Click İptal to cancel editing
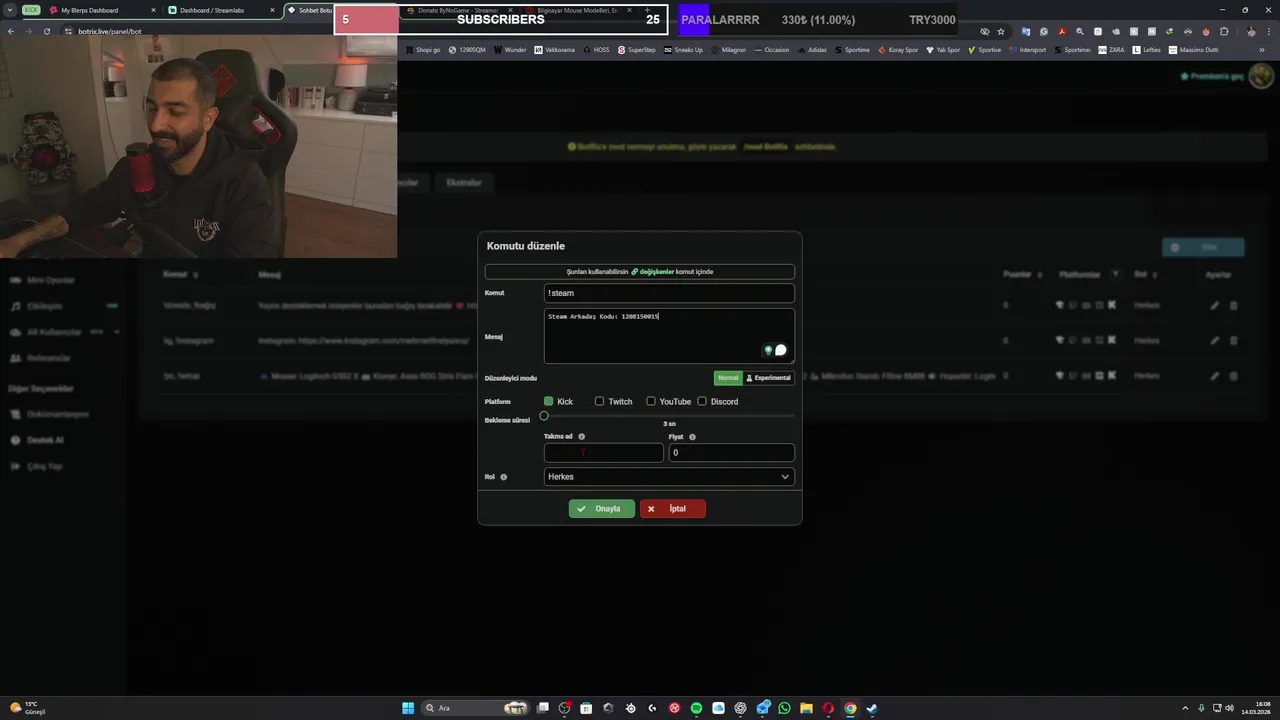The width and height of the screenshot is (1280, 720). (x=673, y=509)
